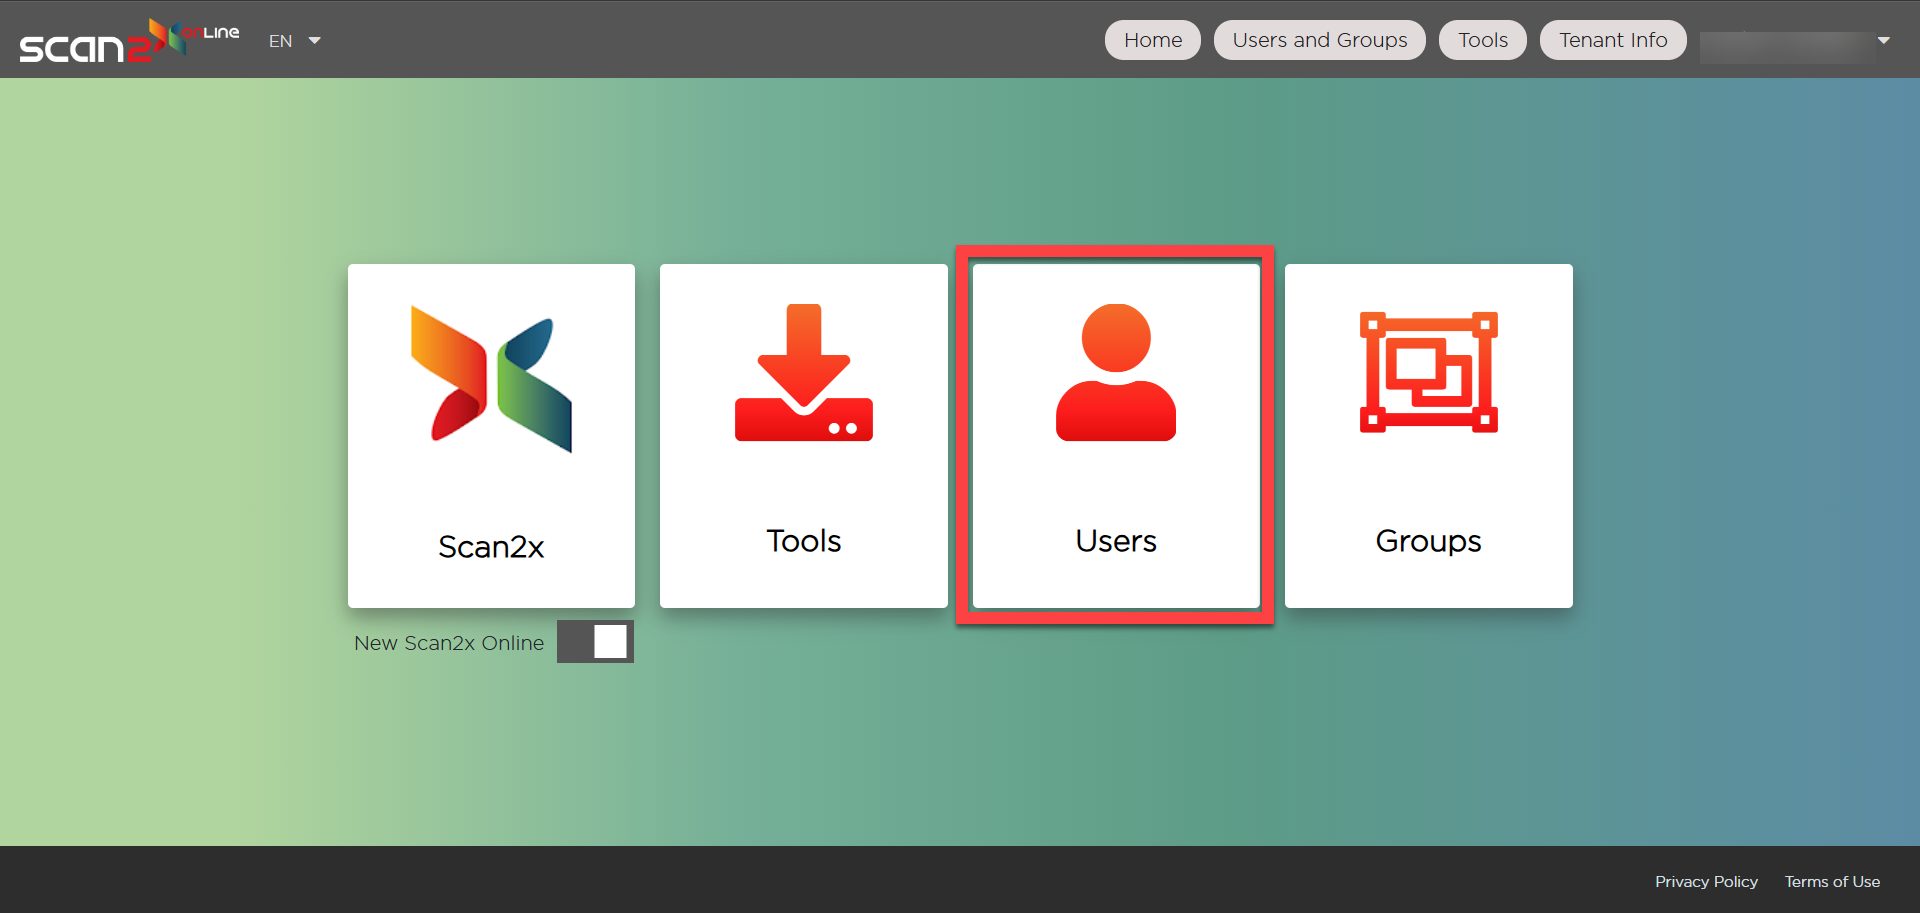This screenshot has height=913, width=1920.
Task: Click the blurred account name field
Action: (x=1786, y=46)
